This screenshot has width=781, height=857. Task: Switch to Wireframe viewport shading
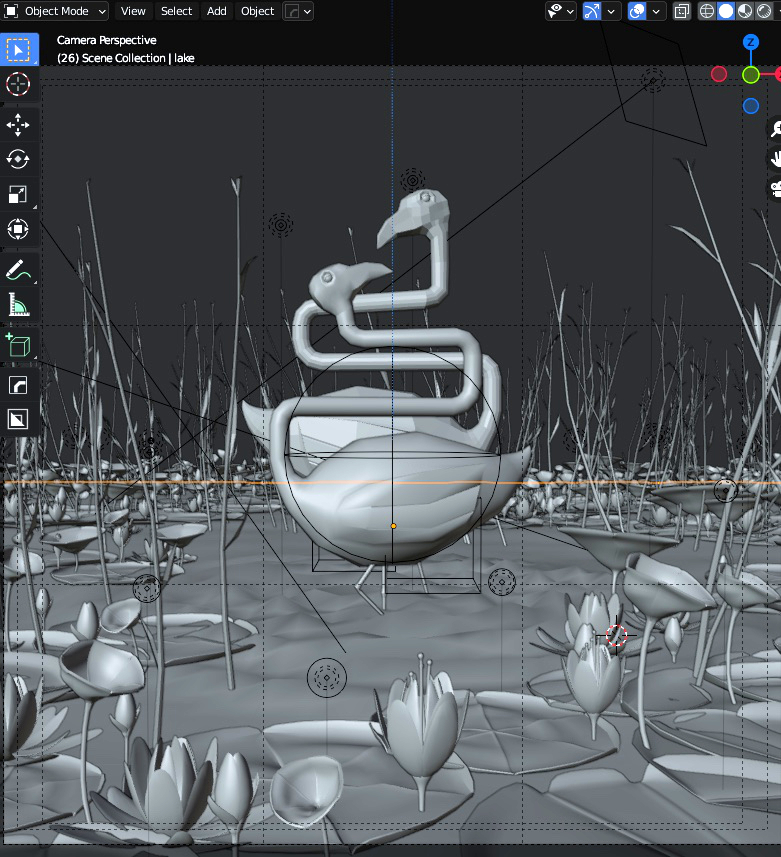click(707, 11)
